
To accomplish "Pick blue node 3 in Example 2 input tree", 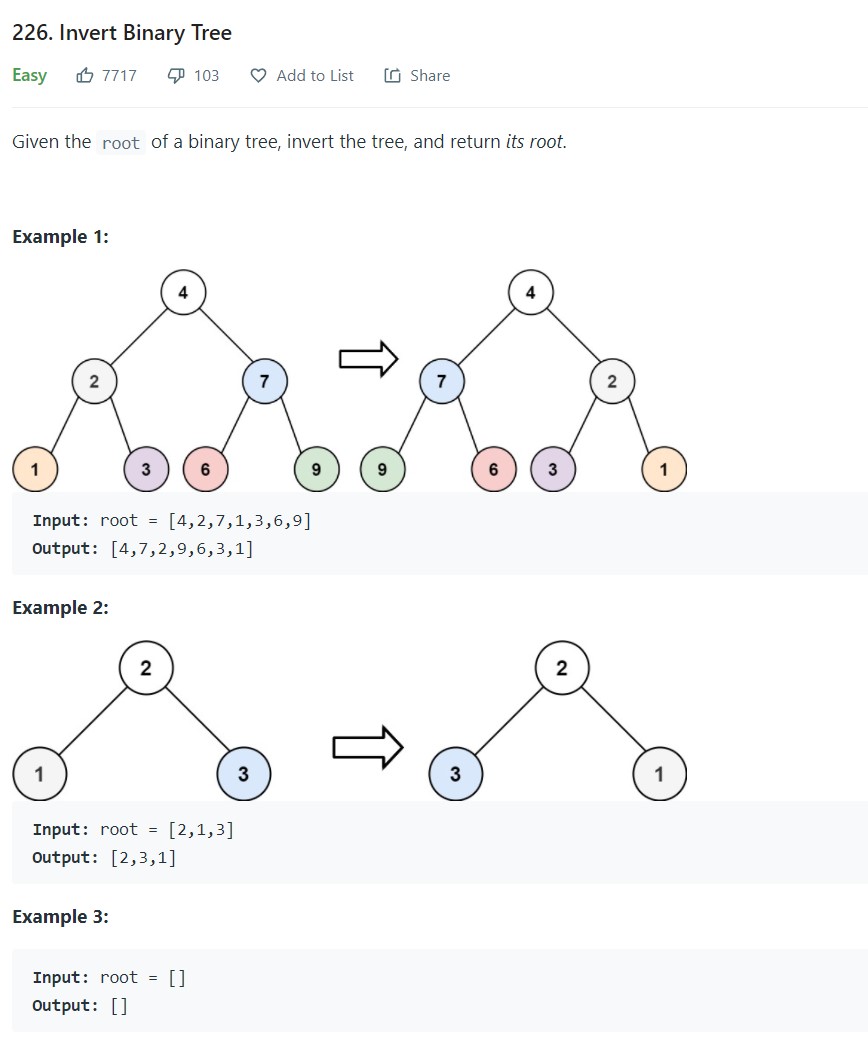I will point(243,774).
